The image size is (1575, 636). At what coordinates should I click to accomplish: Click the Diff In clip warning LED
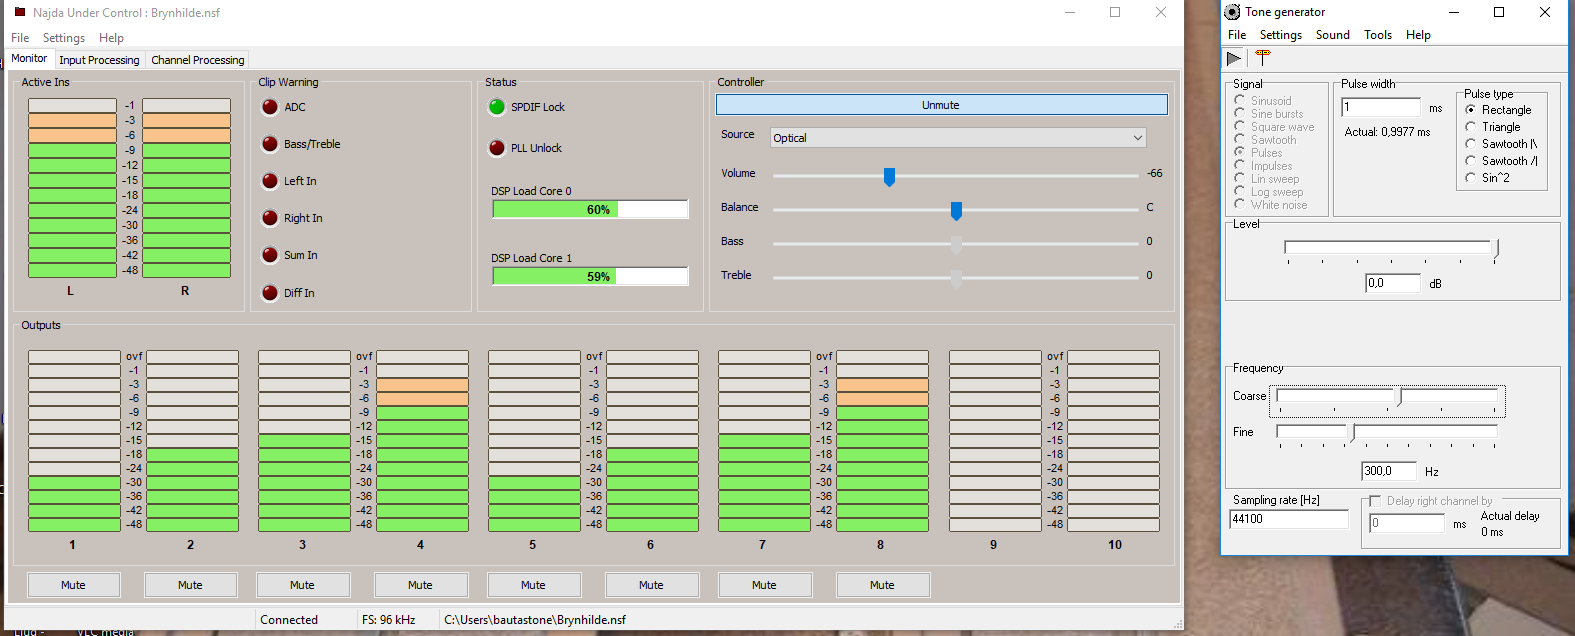click(270, 293)
